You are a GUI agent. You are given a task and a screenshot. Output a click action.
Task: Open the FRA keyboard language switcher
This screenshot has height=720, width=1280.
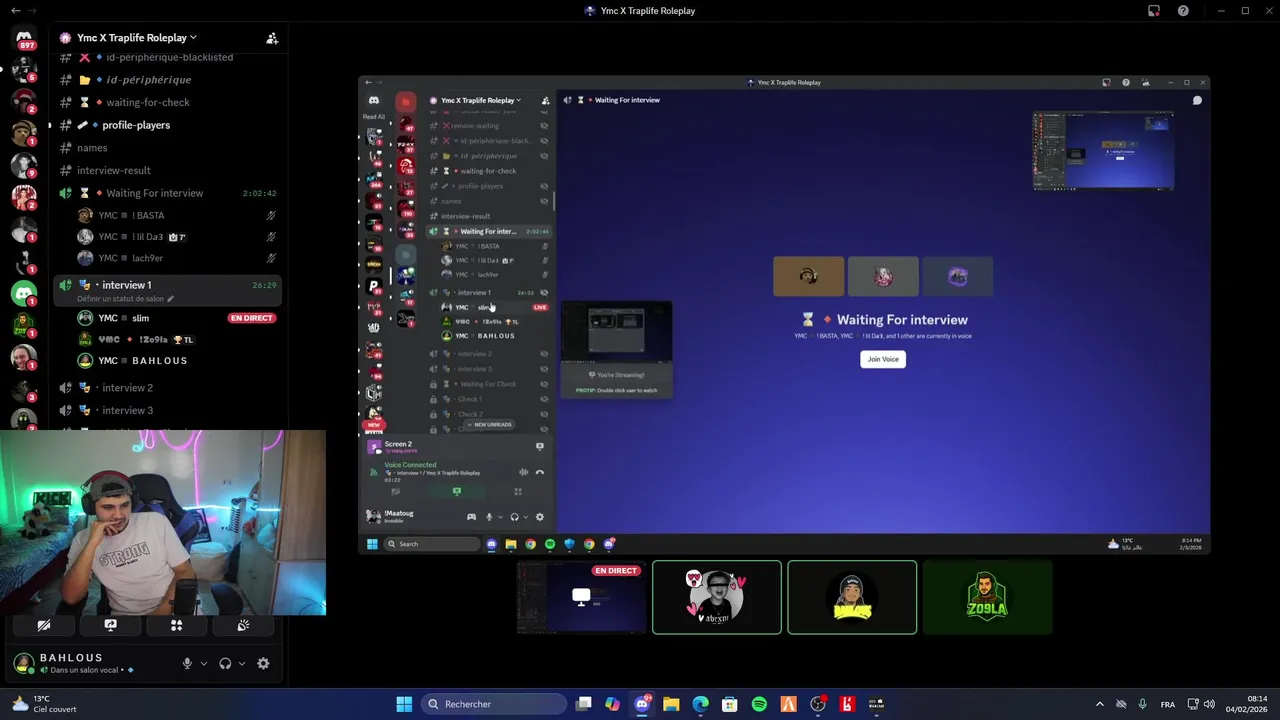(1168, 704)
